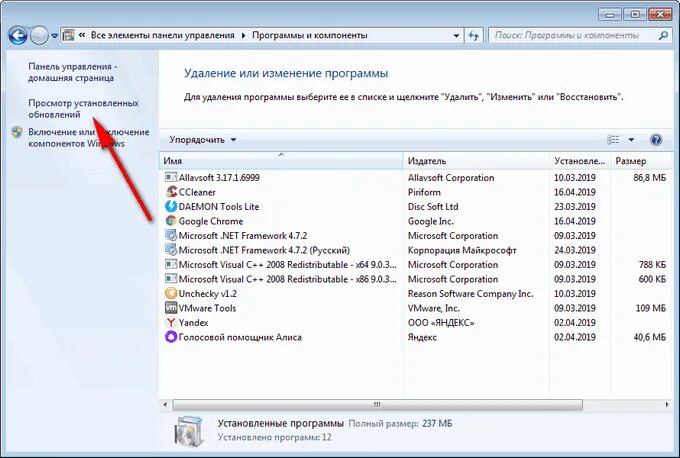Click the horizontal scrollbar right arrow

click(x=667, y=405)
